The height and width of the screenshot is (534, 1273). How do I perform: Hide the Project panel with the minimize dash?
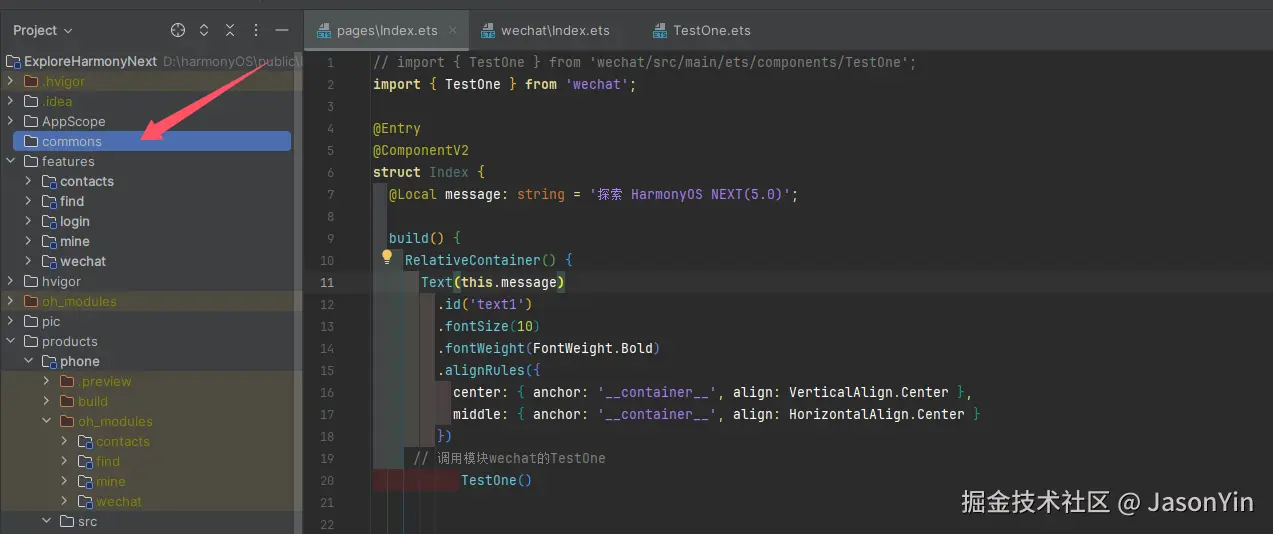click(282, 30)
